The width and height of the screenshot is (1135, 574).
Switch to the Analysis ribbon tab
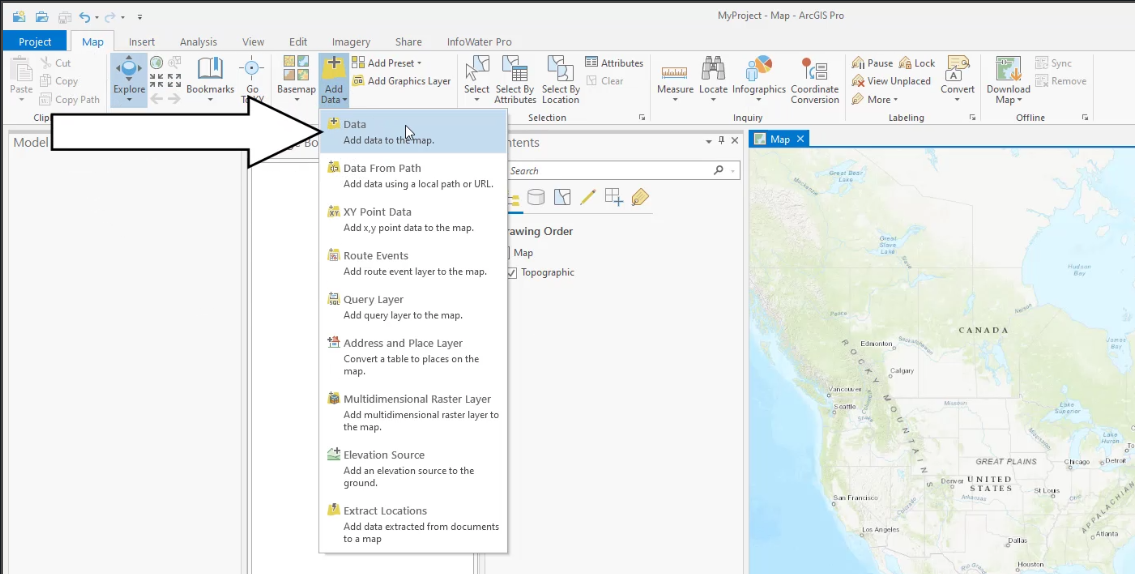198,41
